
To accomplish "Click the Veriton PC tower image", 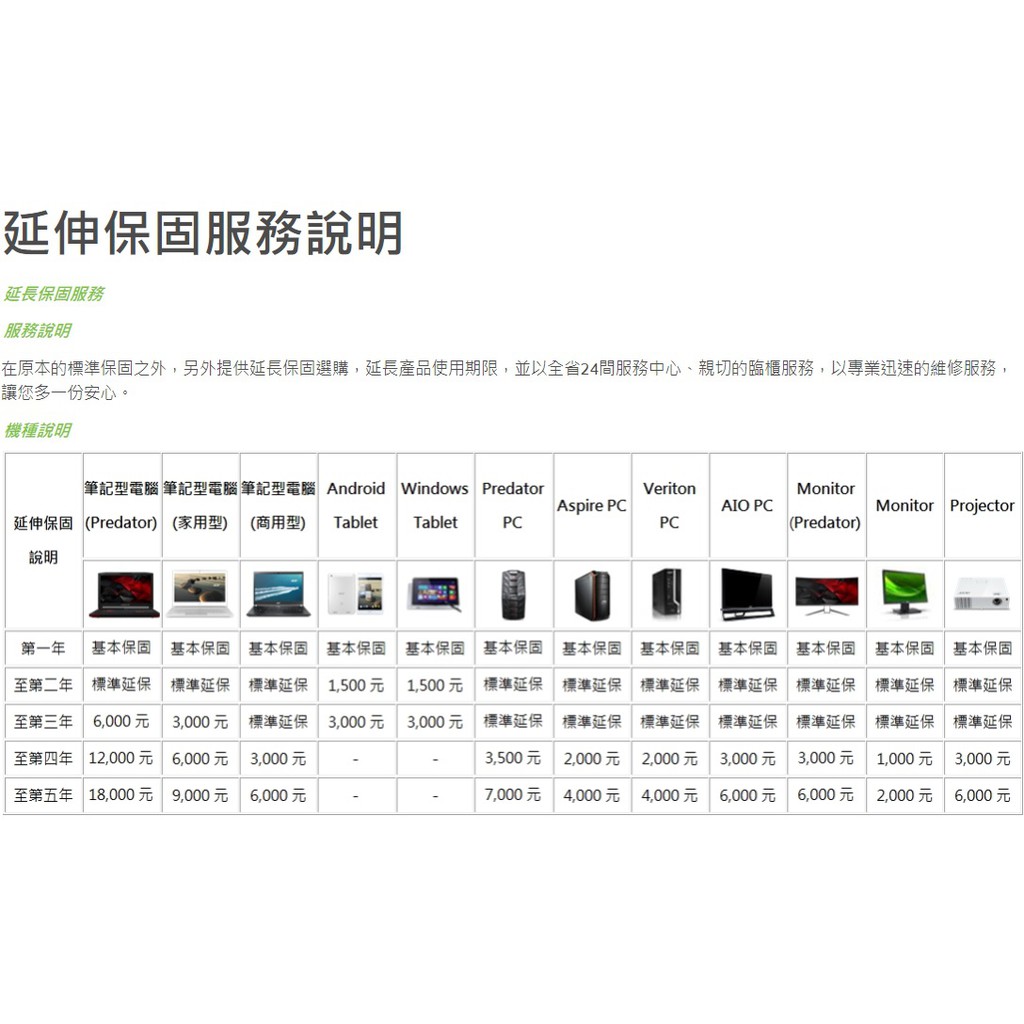I will pos(669,593).
